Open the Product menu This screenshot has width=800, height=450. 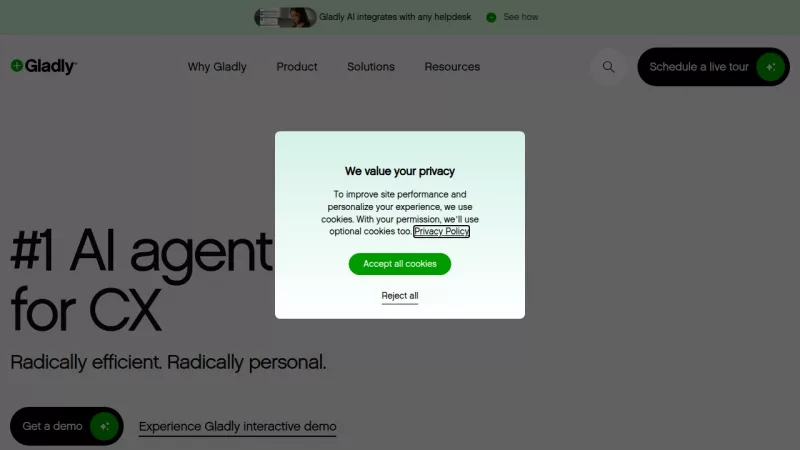(x=297, y=67)
